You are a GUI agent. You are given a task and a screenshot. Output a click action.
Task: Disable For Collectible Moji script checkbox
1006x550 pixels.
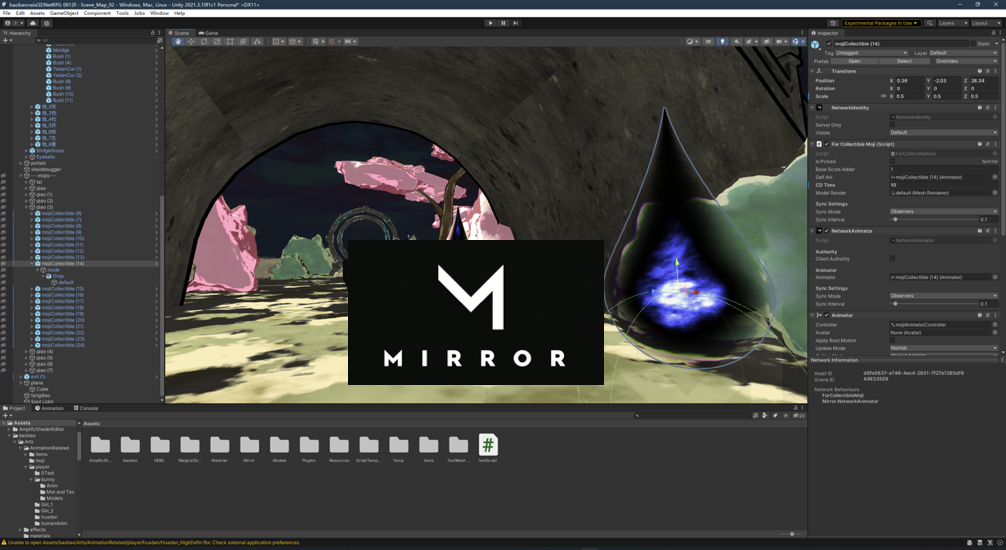click(x=826, y=144)
